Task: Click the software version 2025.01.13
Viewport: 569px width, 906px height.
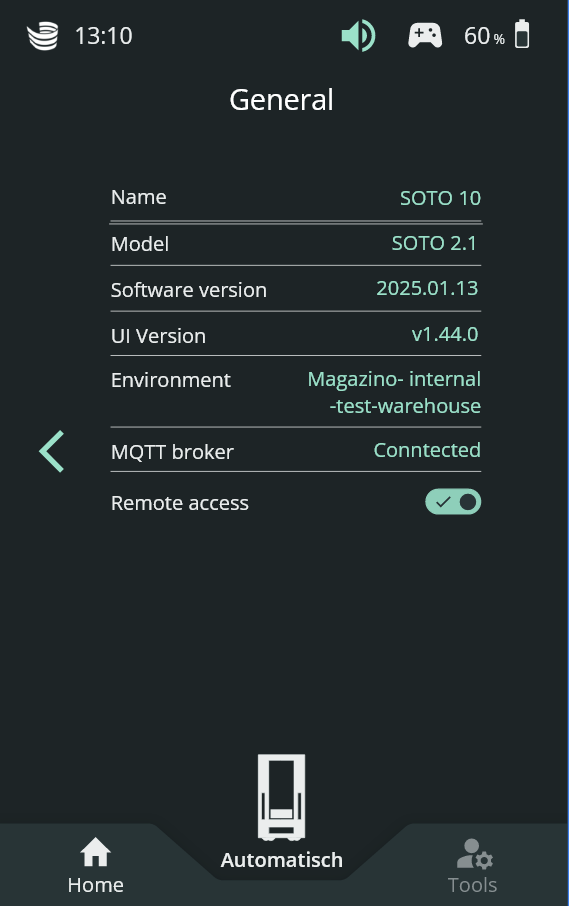Action: [x=427, y=288]
